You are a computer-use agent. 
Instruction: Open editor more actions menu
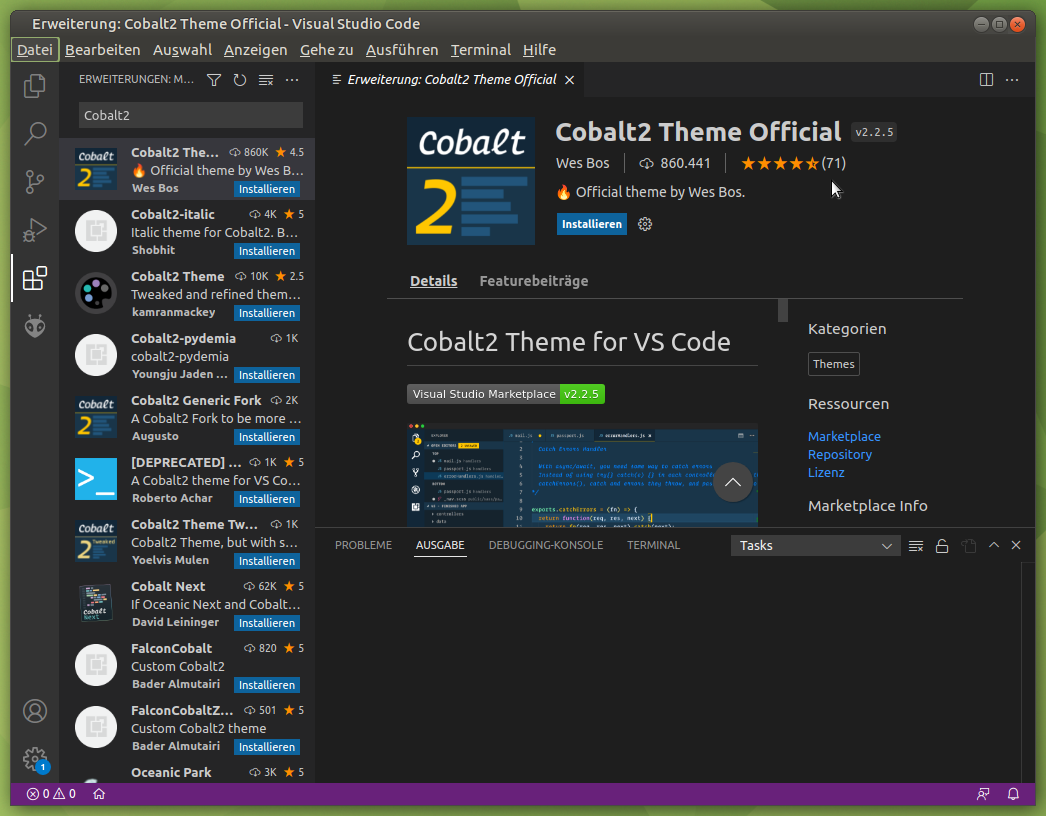click(1012, 80)
